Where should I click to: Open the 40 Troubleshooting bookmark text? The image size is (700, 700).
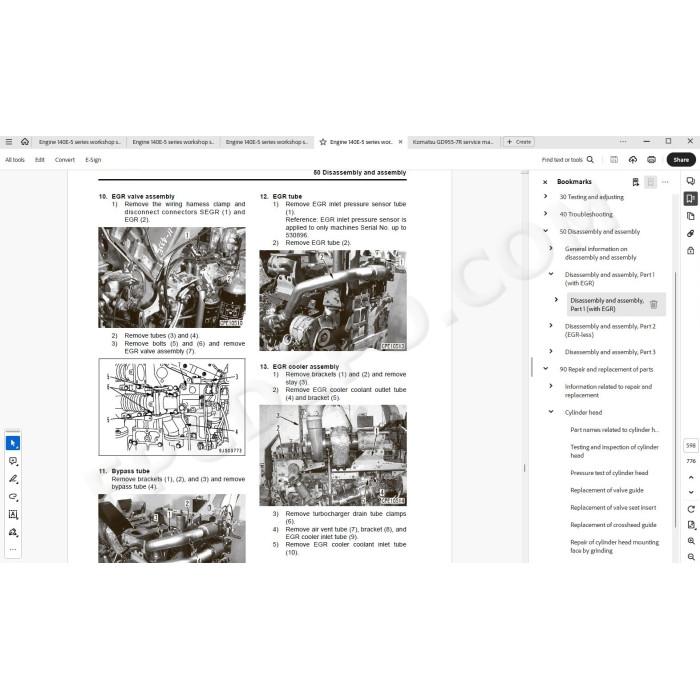(x=586, y=214)
